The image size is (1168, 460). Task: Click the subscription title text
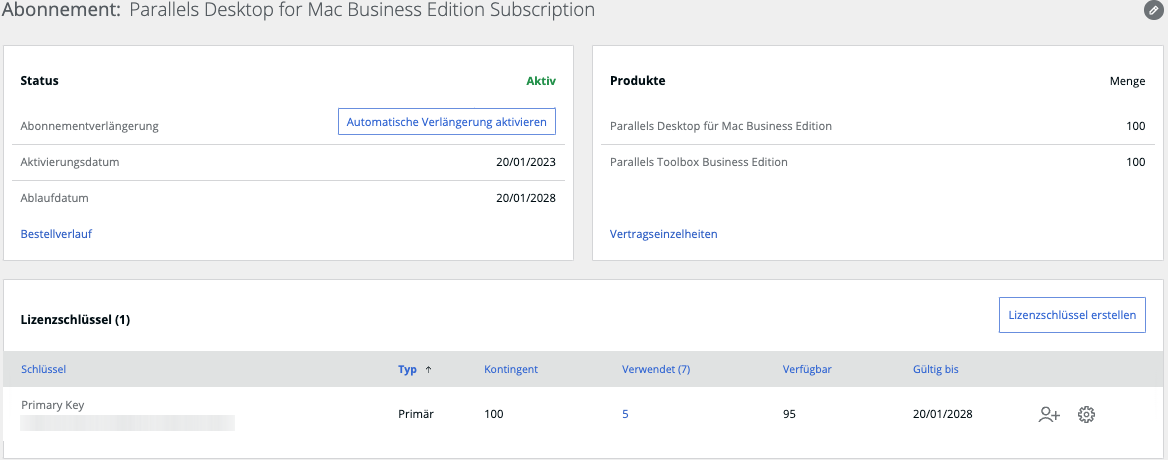[362, 10]
